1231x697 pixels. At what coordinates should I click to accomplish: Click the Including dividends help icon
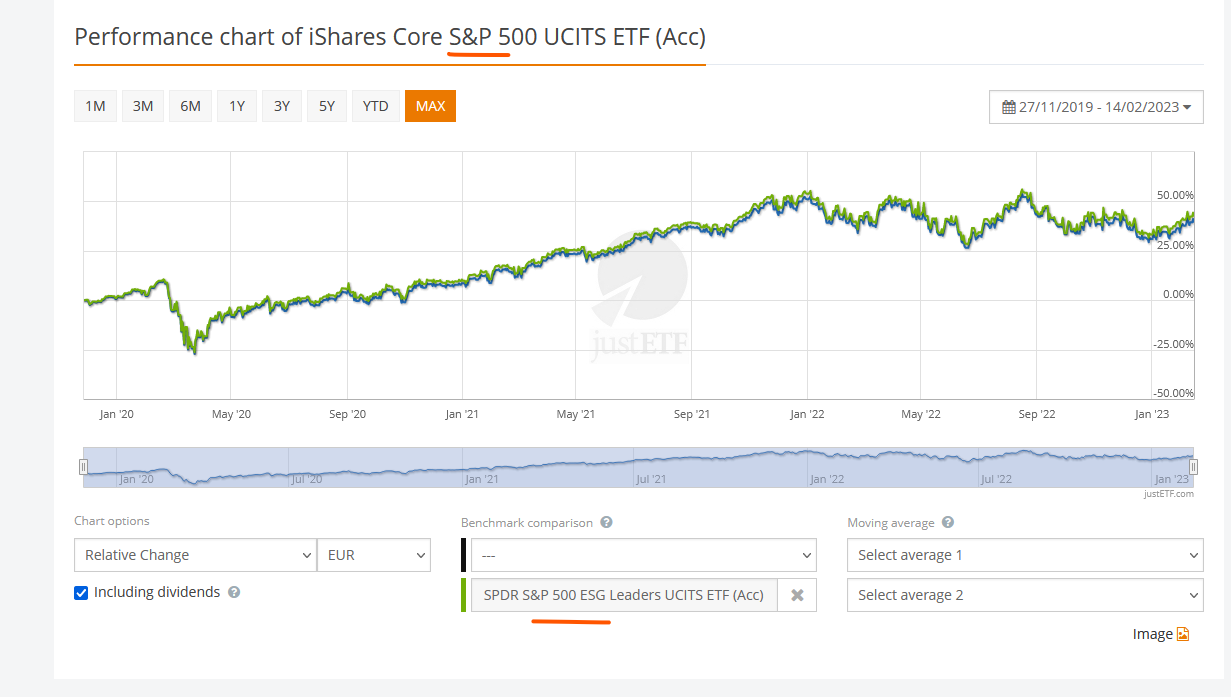coord(234,592)
